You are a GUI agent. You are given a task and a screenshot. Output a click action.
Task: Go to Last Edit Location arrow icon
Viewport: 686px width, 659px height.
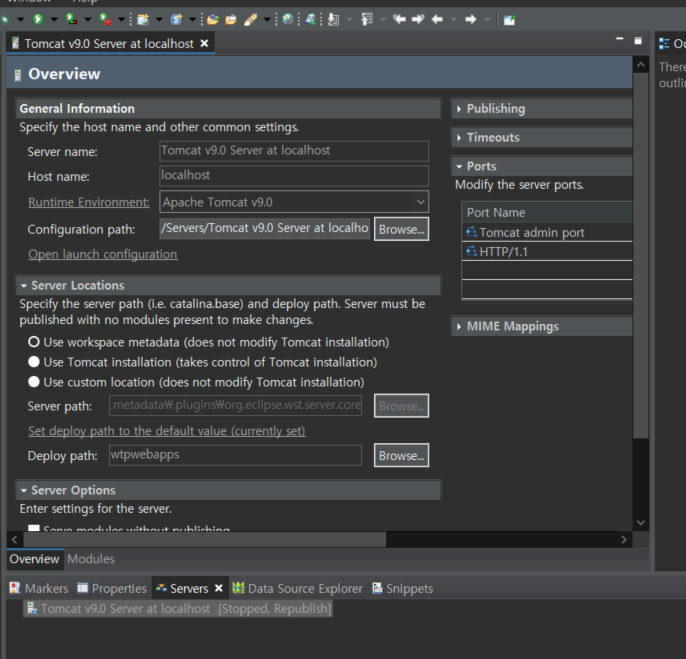tap(399, 19)
